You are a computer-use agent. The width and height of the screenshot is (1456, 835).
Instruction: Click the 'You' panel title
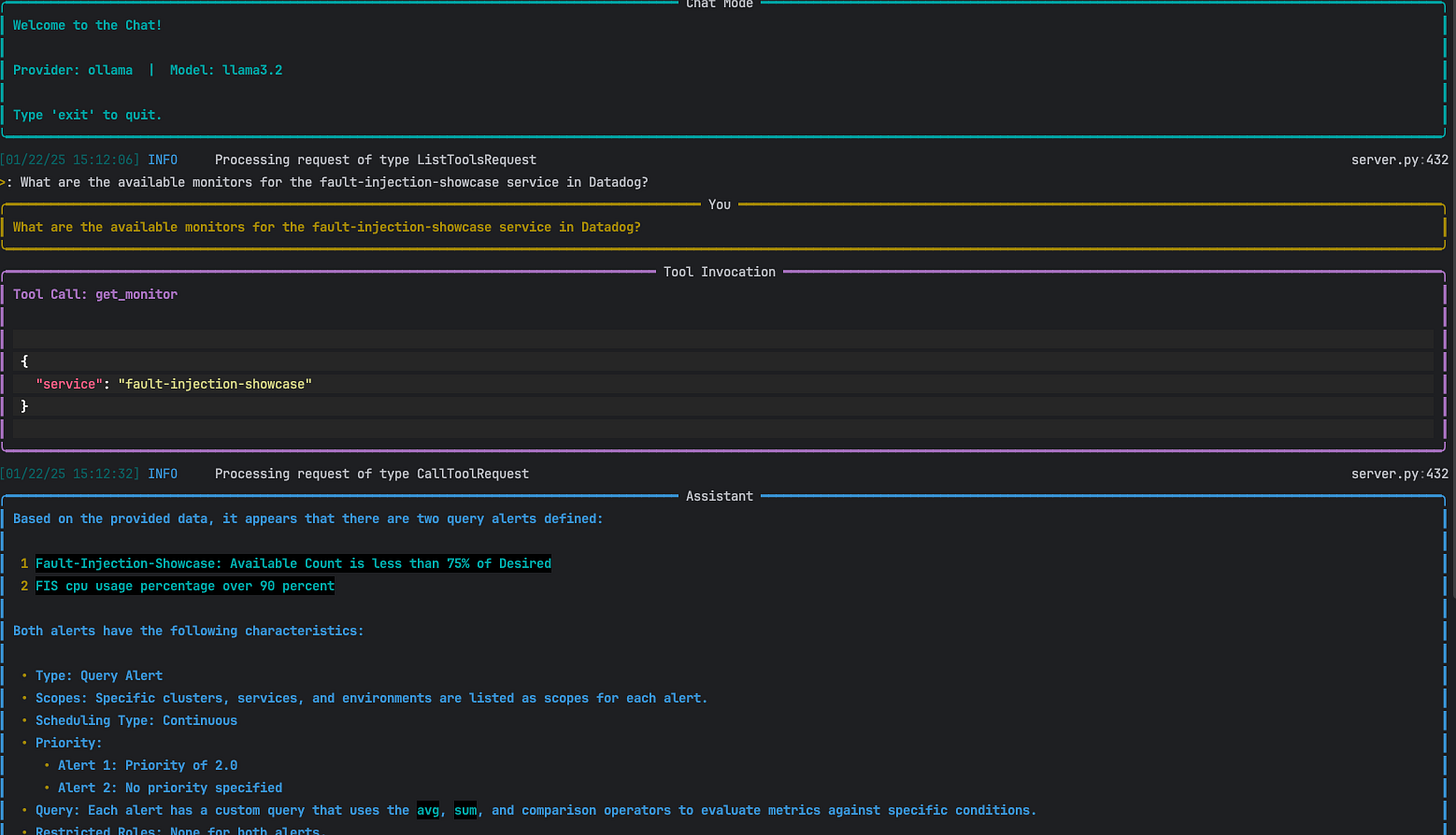click(x=719, y=204)
